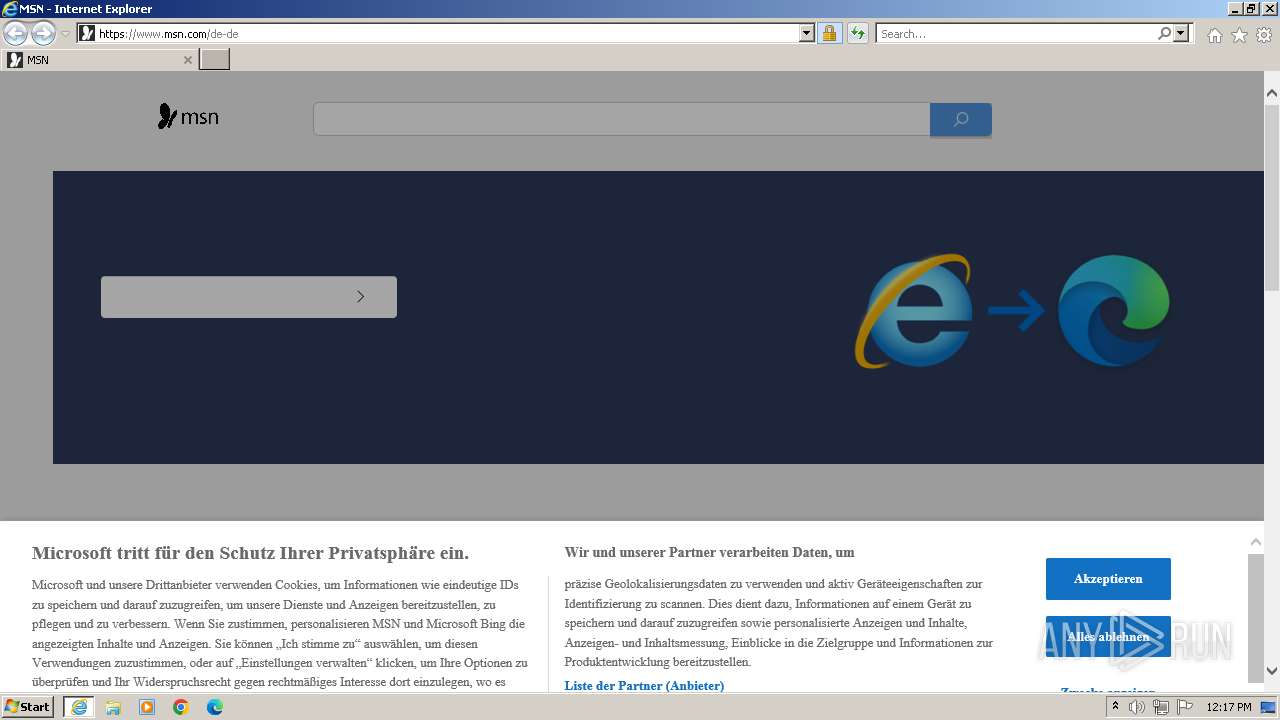Click the heading Microsoft tritt für den Schutz
Screen dimensions: 1280x720
[250, 553]
